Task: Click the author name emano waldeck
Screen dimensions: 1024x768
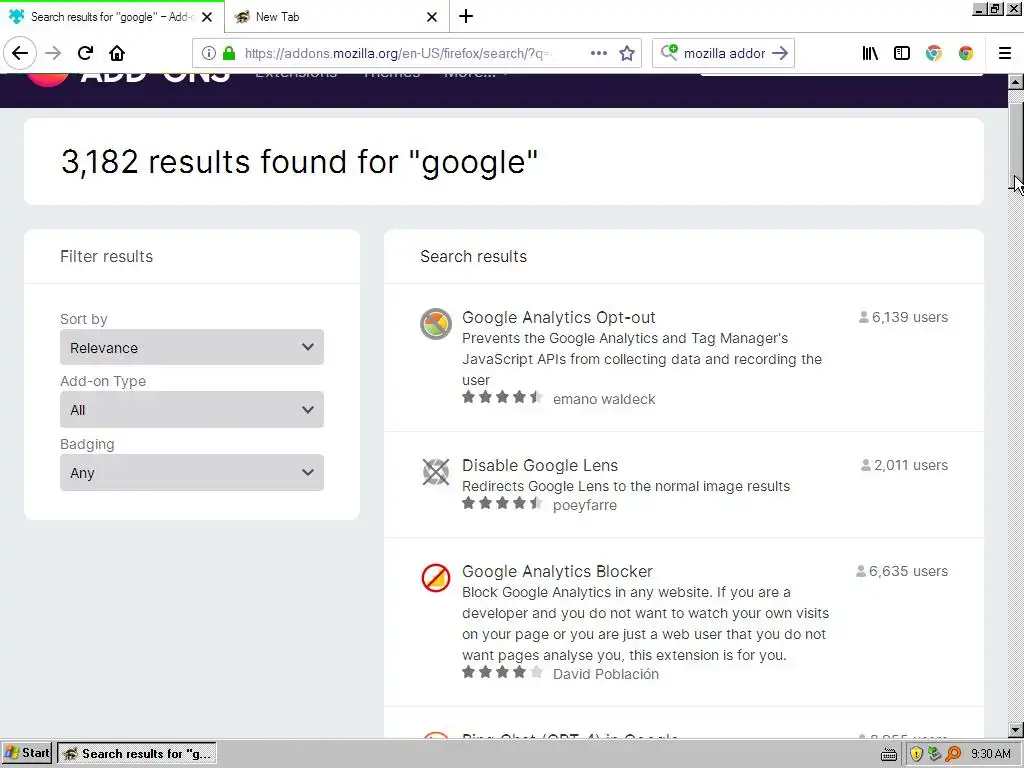Action: (604, 399)
